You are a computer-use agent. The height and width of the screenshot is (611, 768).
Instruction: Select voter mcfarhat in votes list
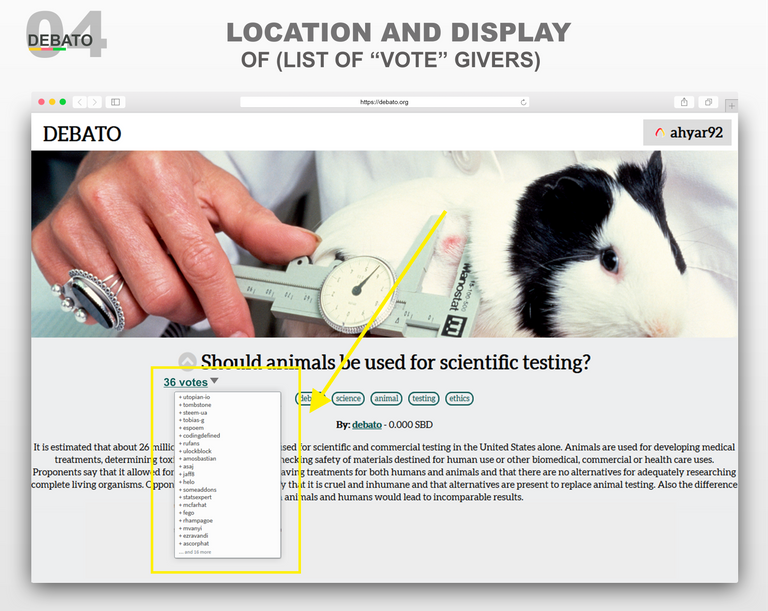pos(193,505)
